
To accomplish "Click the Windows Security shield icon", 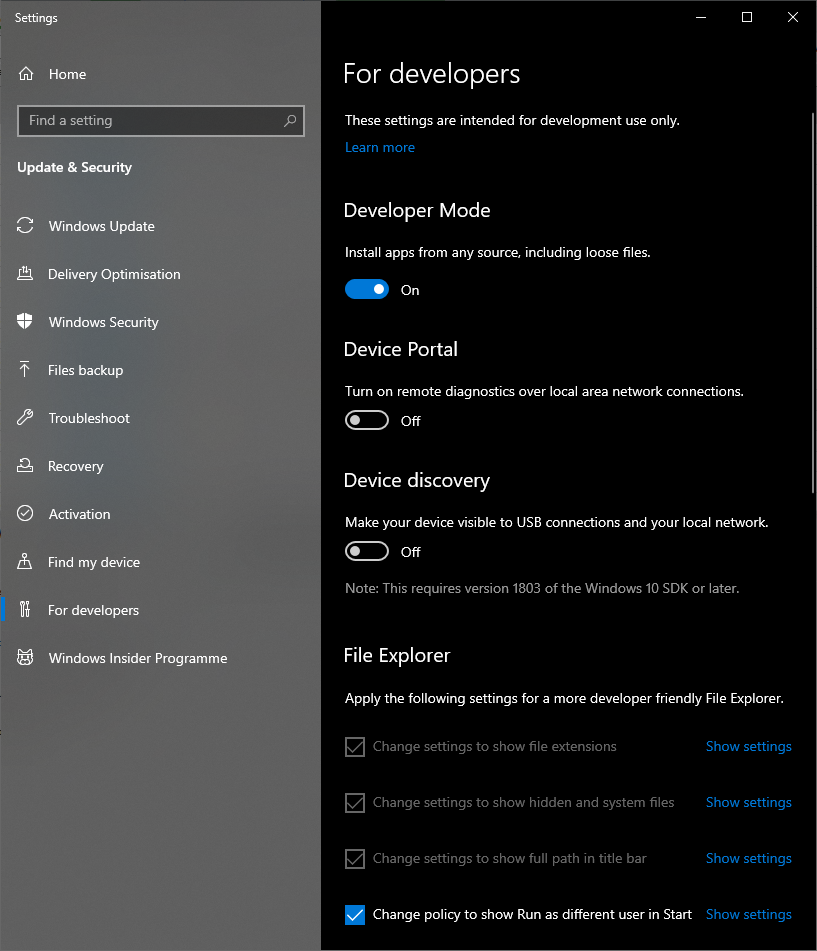I will pos(25,321).
